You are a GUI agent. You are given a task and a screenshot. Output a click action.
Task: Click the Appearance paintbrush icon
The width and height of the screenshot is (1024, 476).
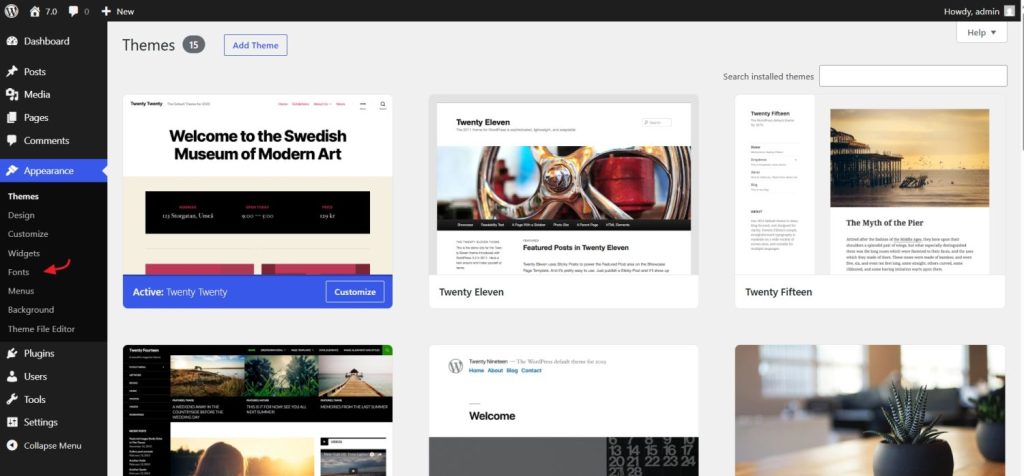[12, 170]
